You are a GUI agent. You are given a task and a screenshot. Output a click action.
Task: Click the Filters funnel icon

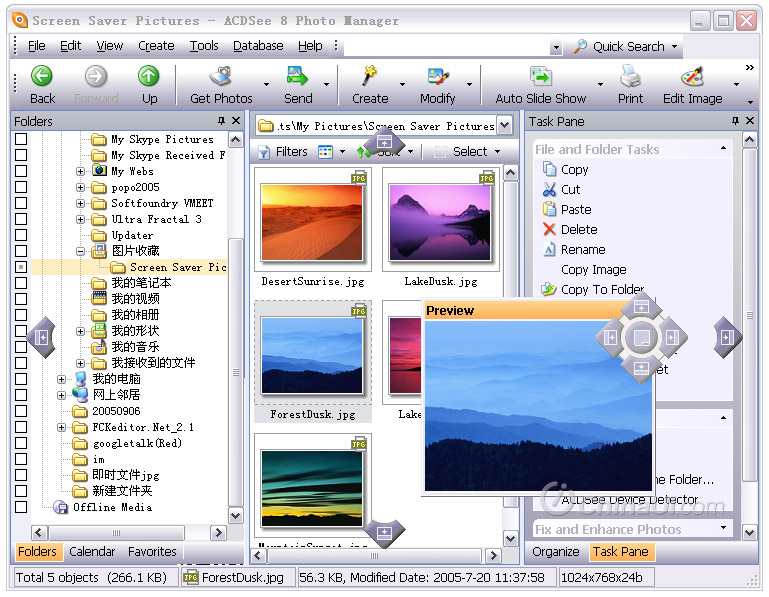pyautogui.click(x=264, y=152)
